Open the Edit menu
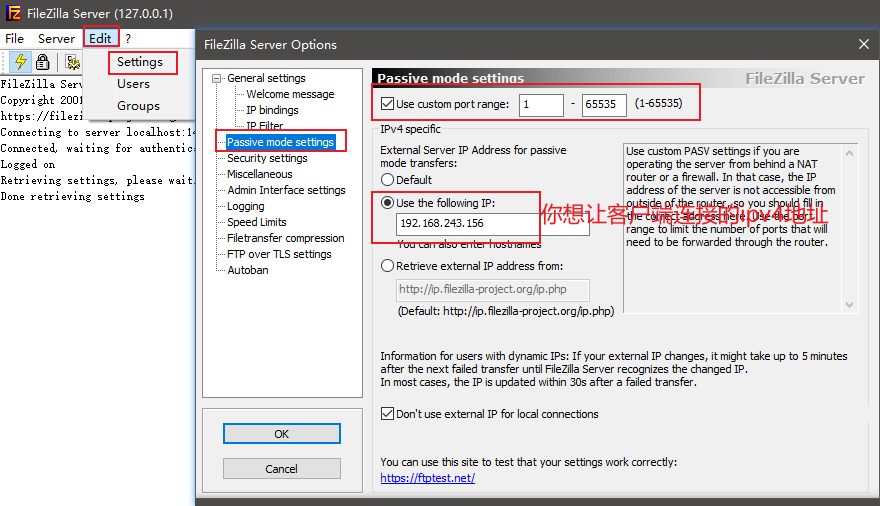 (100, 38)
